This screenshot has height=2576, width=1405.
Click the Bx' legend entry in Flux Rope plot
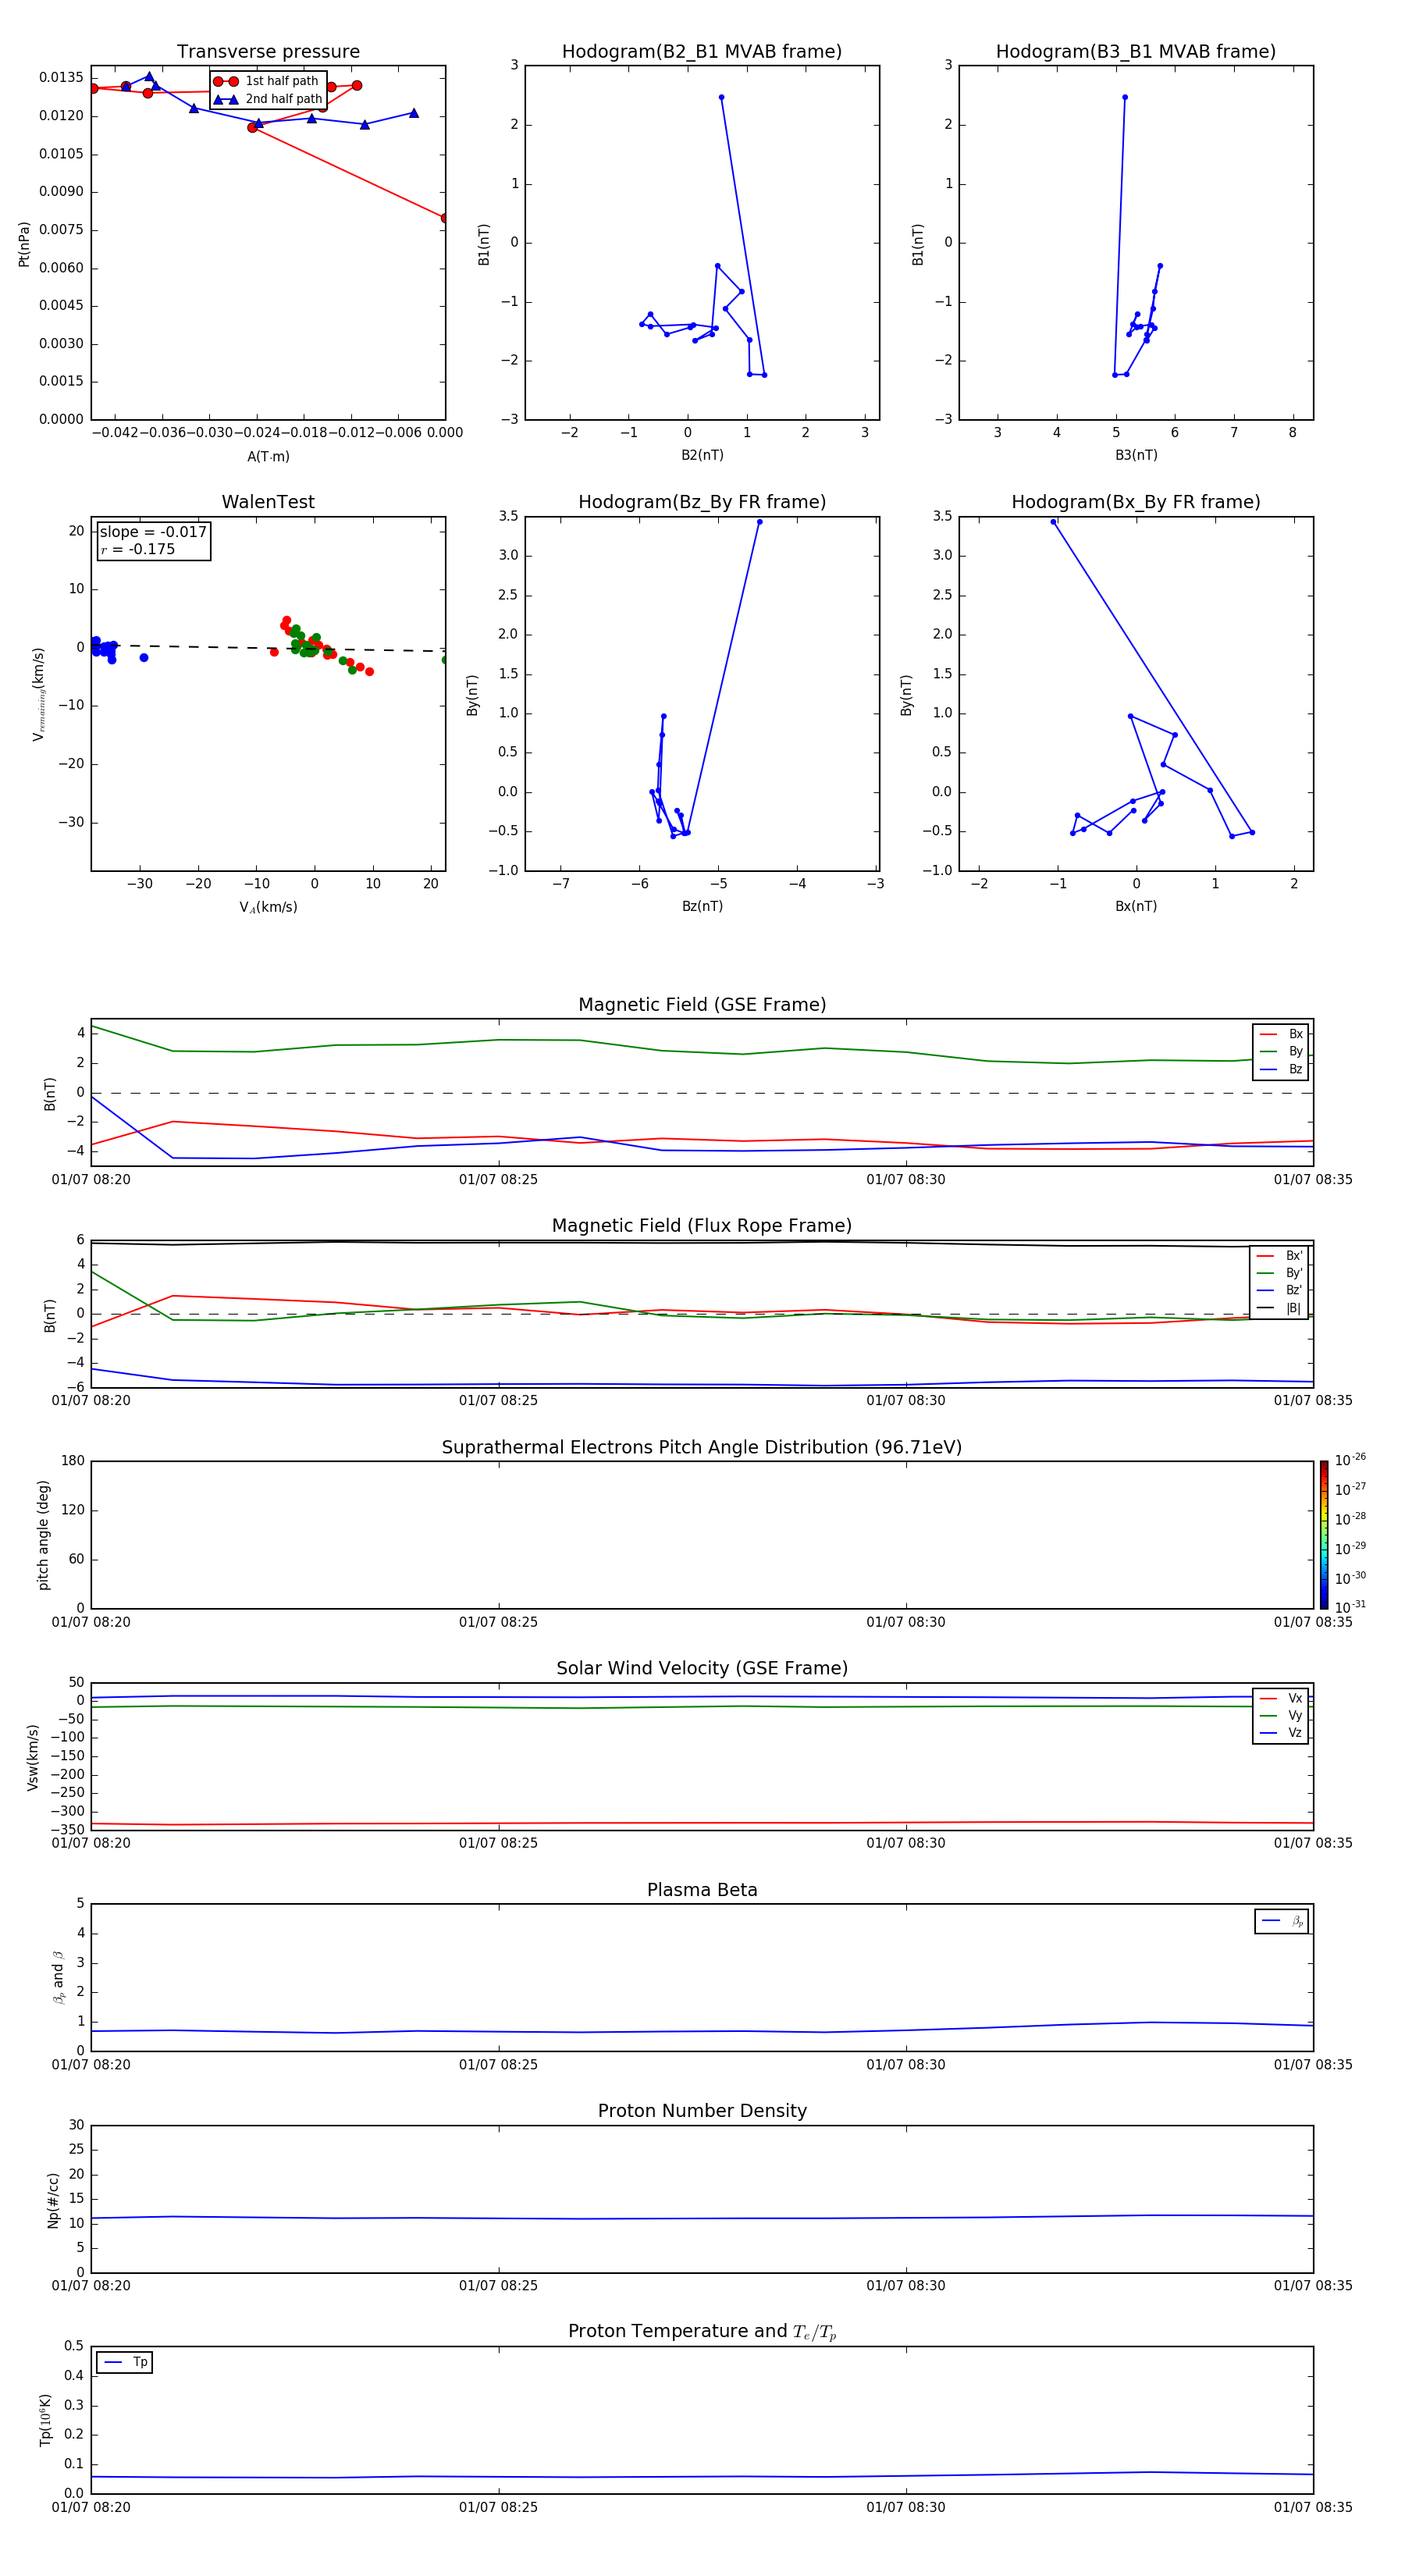1280,1256
